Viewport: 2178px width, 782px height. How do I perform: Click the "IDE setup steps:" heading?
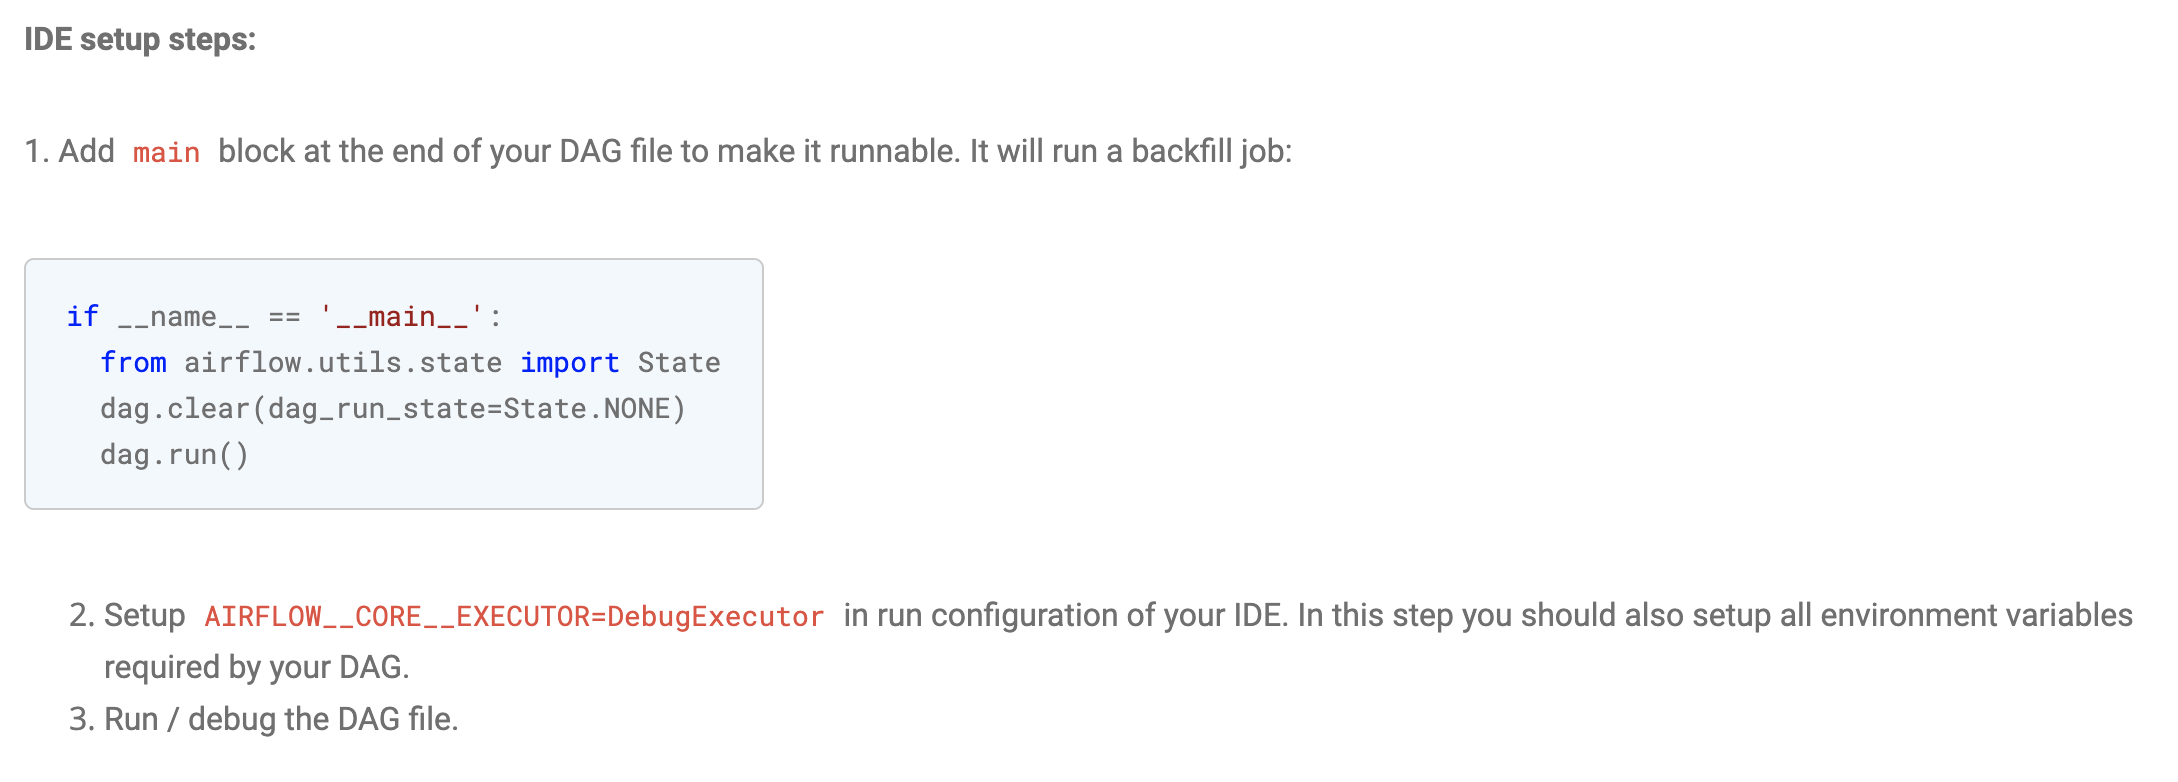pyautogui.click(x=140, y=40)
